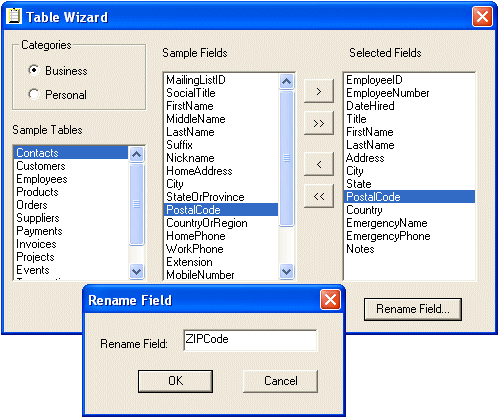The image size is (498, 417).
Task: Select HomePhone sample field
Action: [221, 236]
